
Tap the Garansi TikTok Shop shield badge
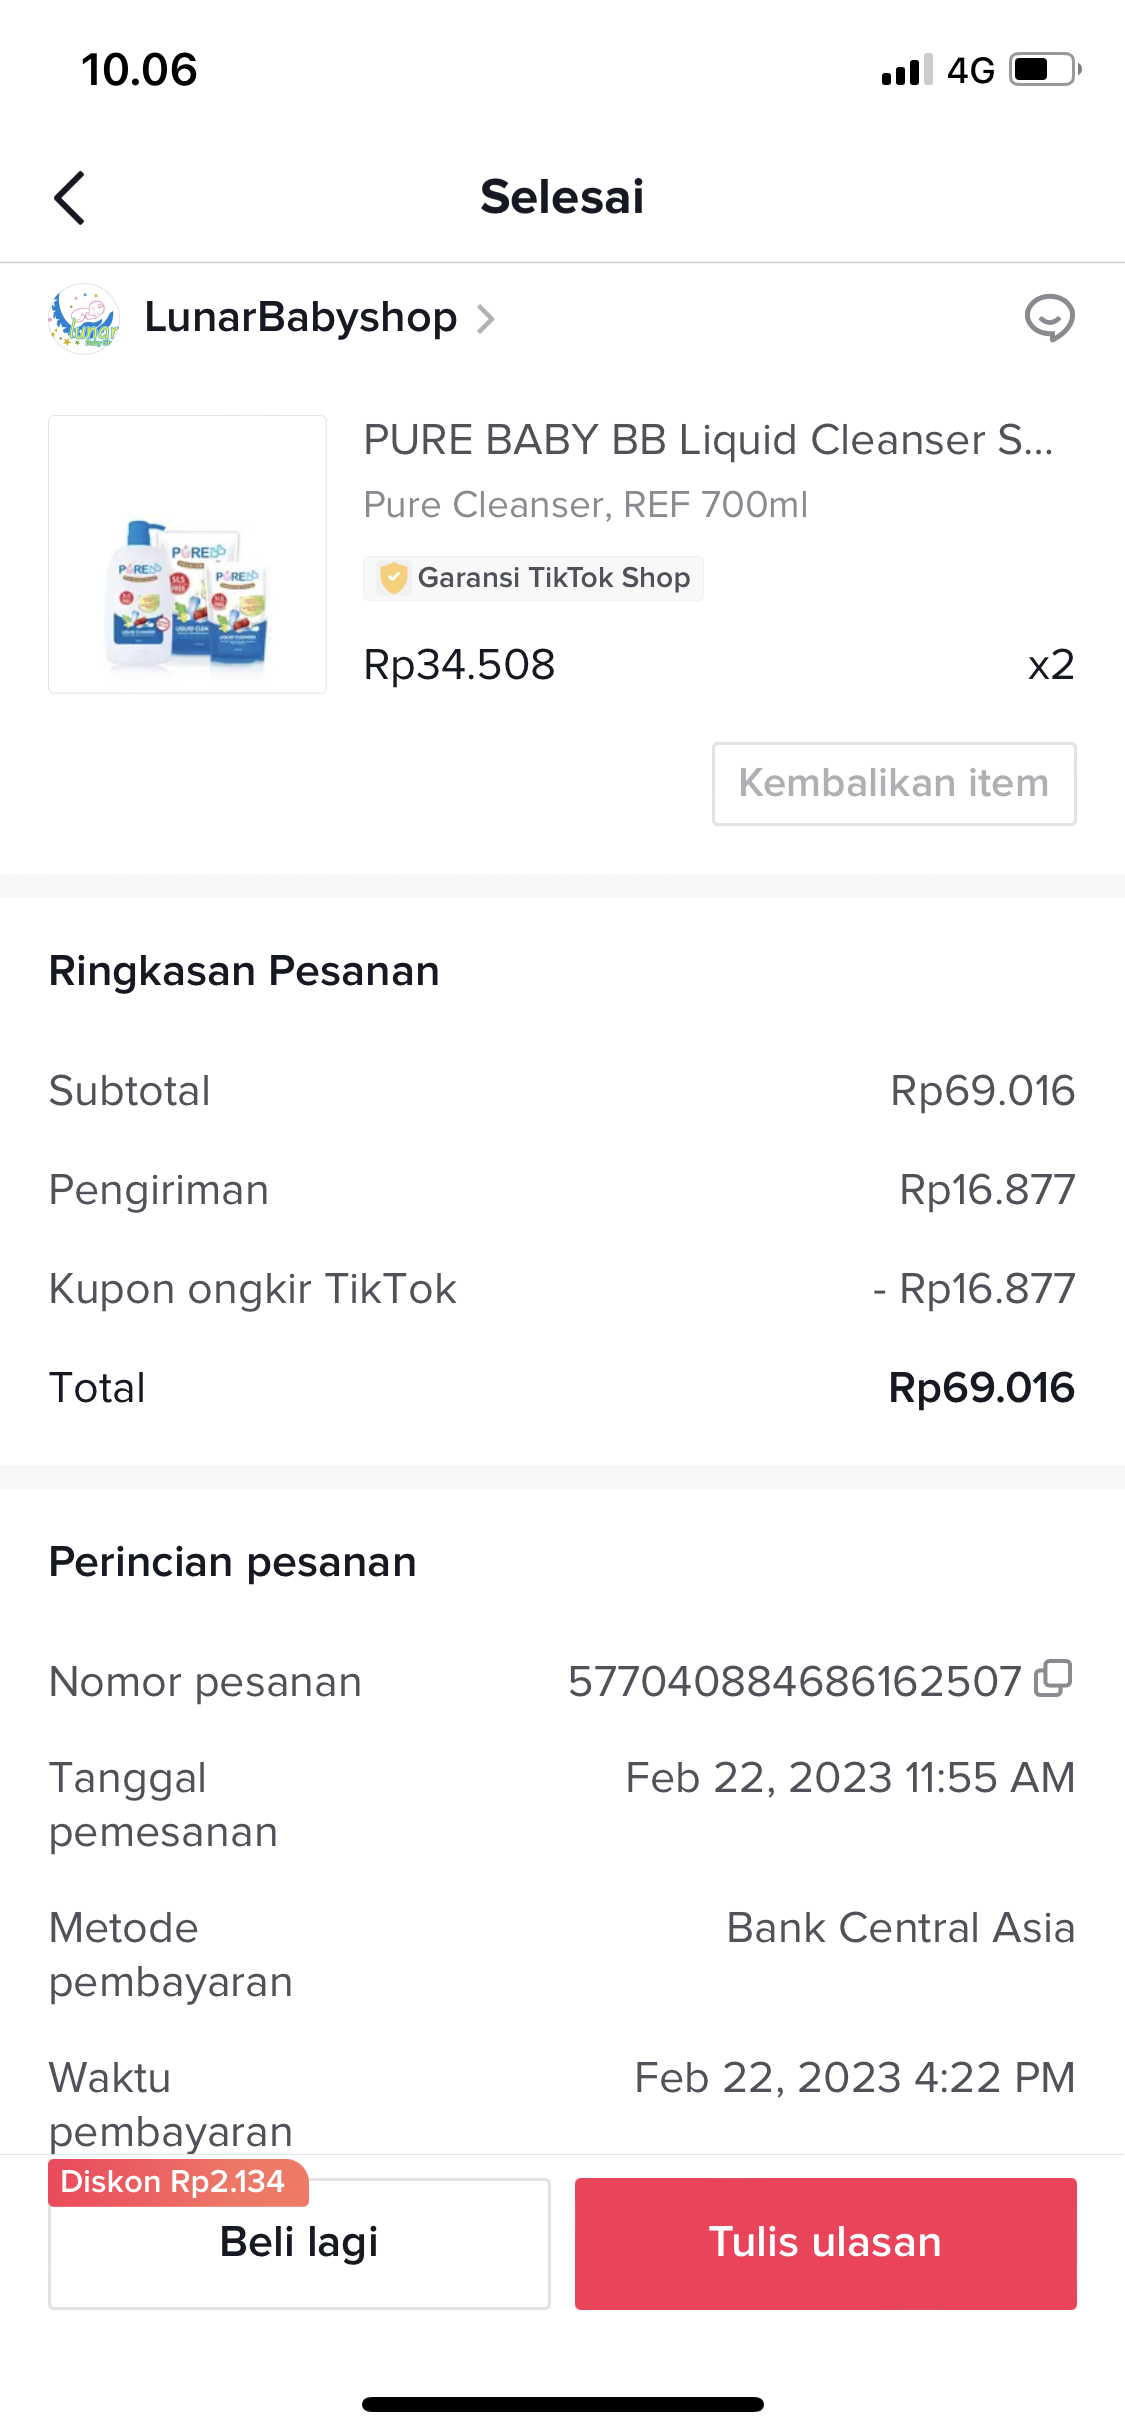tap(394, 578)
